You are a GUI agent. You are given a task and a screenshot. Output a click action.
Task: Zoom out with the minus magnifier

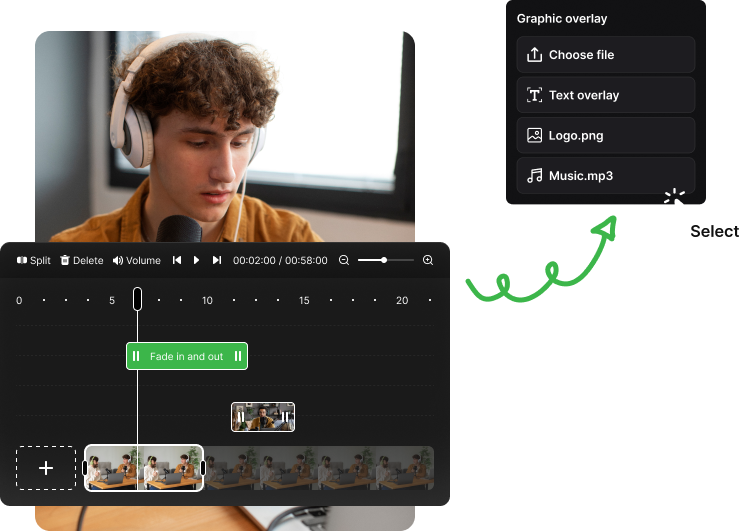(x=344, y=260)
